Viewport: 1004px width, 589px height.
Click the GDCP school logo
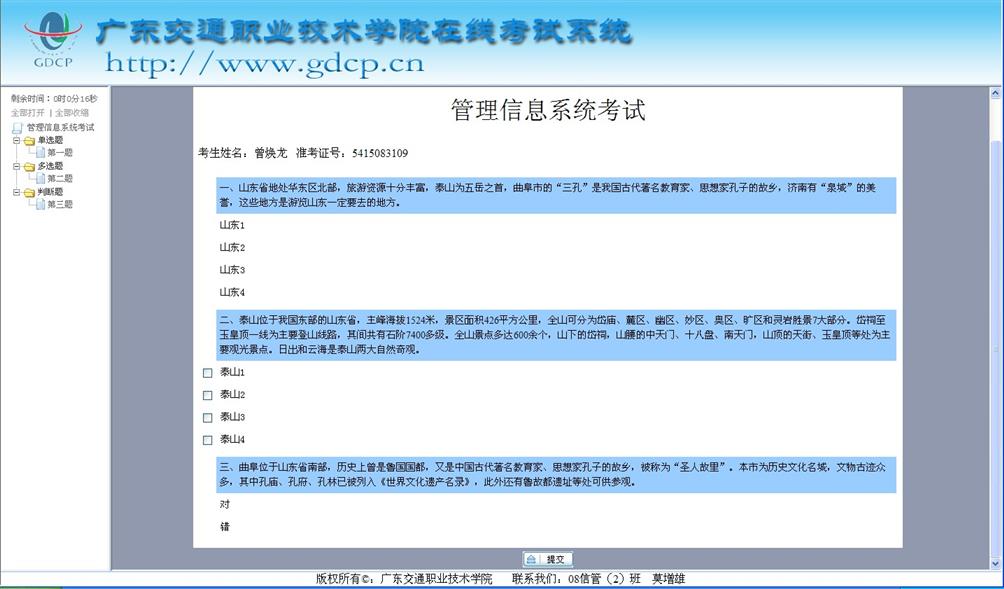click(53, 40)
